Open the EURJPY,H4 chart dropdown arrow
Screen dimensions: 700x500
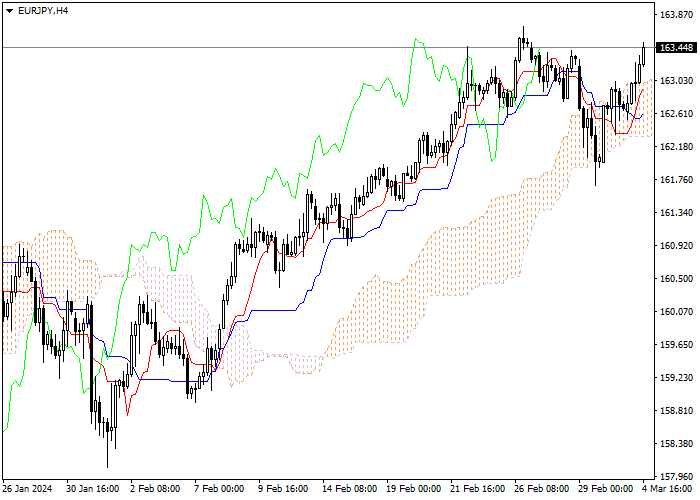[x=9, y=11]
